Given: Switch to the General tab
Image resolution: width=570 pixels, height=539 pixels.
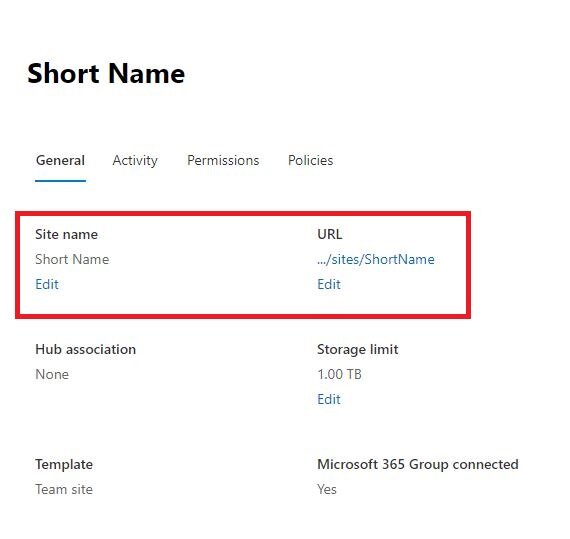Looking at the screenshot, I should 60,160.
